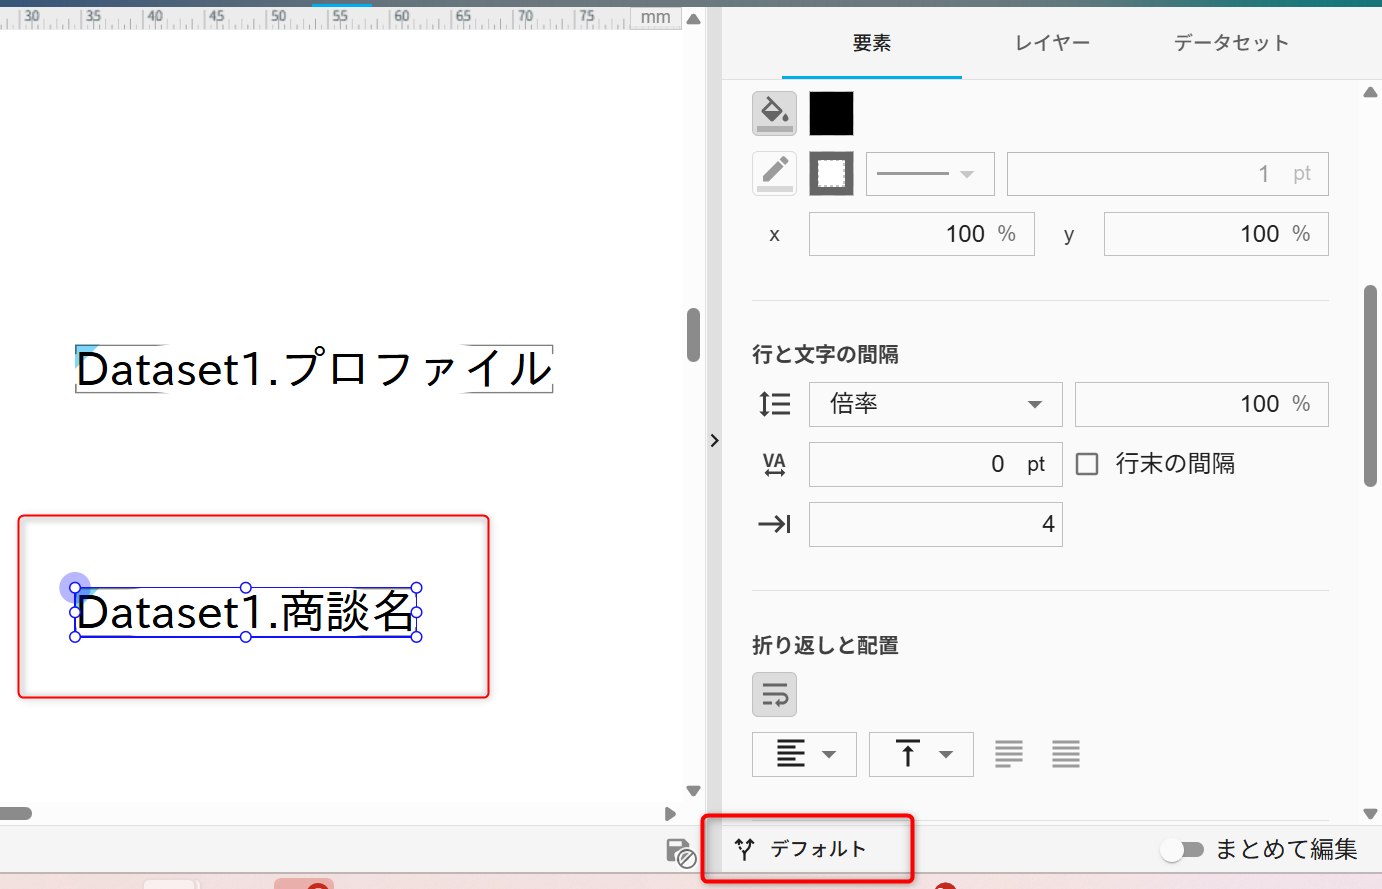Click the y scale percent field
Image resolution: width=1382 pixels, height=889 pixels.
pos(1216,234)
